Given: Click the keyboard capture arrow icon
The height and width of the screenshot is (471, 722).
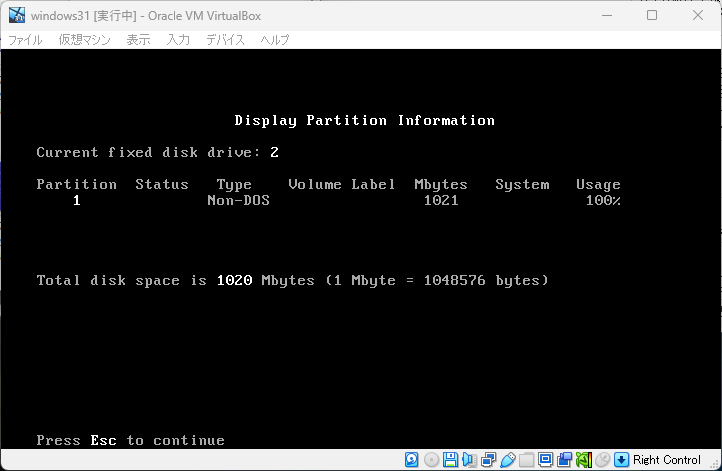Looking at the screenshot, I should pos(621,459).
